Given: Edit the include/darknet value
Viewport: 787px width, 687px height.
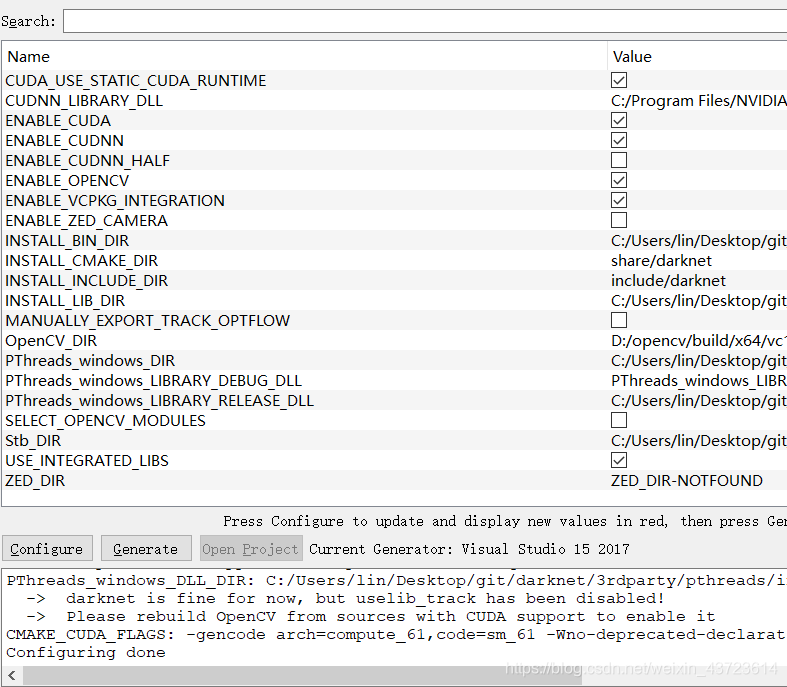Looking at the screenshot, I should [668, 281].
